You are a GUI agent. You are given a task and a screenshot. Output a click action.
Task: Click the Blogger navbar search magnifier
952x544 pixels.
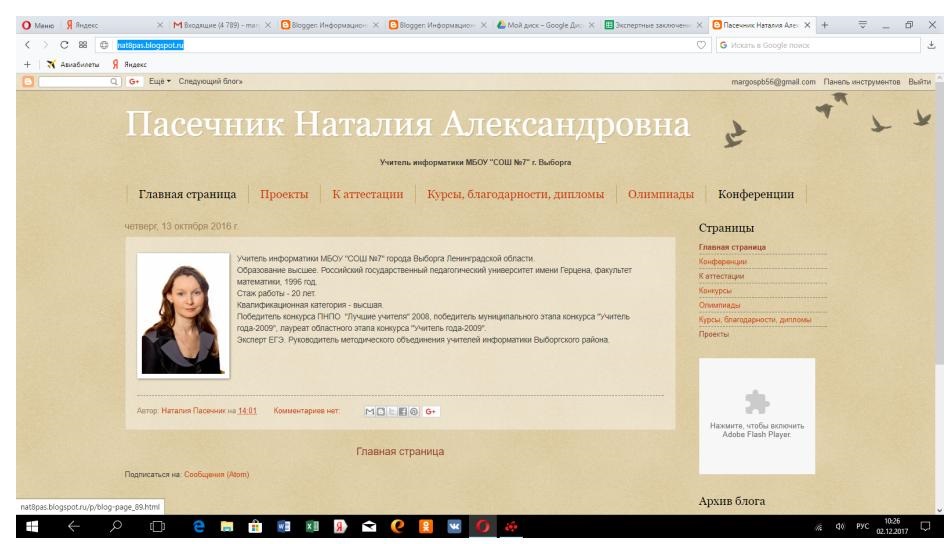(x=114, y=81)
